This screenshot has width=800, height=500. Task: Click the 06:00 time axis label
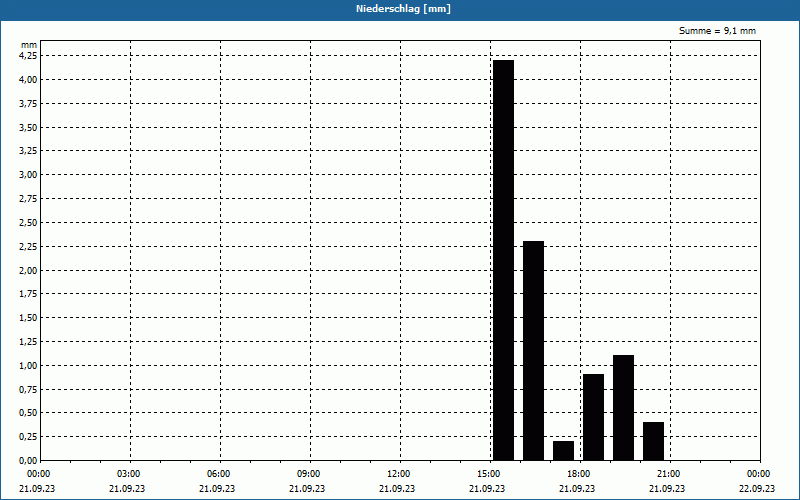(219, 474)
